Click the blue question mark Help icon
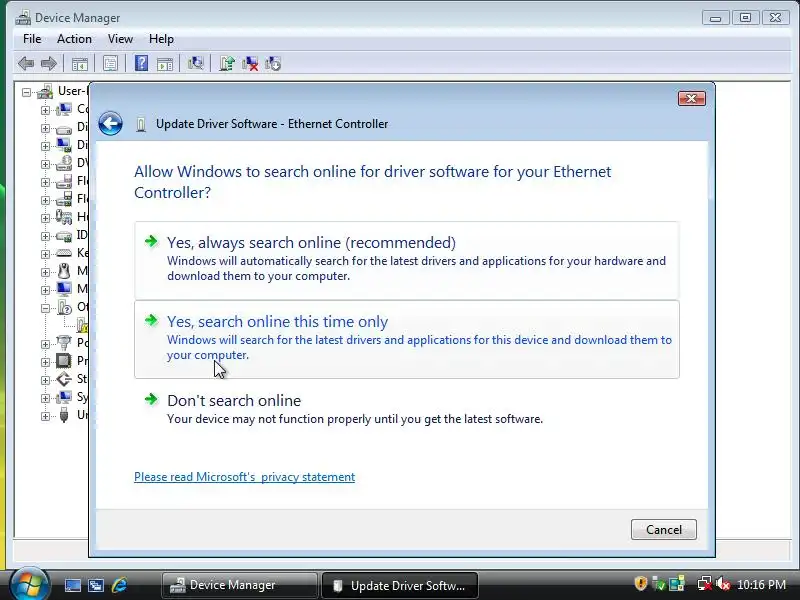The height and width of the screenshot is (600, 800). pos(141,63)
